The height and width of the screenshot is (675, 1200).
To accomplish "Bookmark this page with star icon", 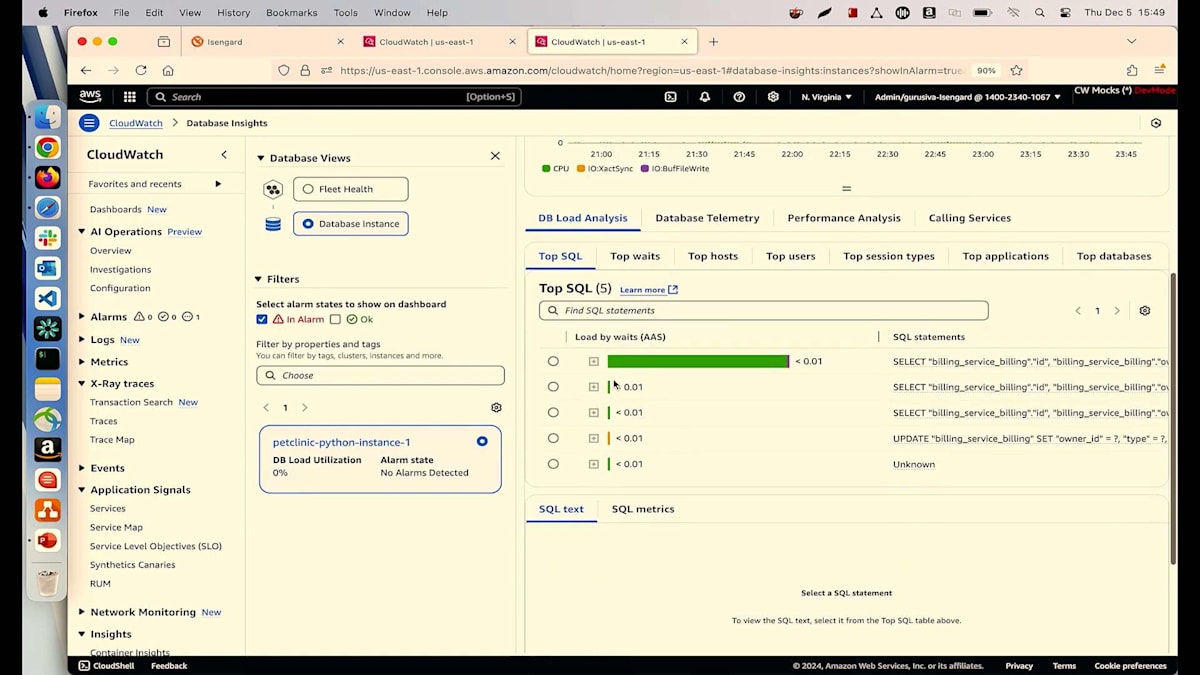I will (x=1016, y=70).
